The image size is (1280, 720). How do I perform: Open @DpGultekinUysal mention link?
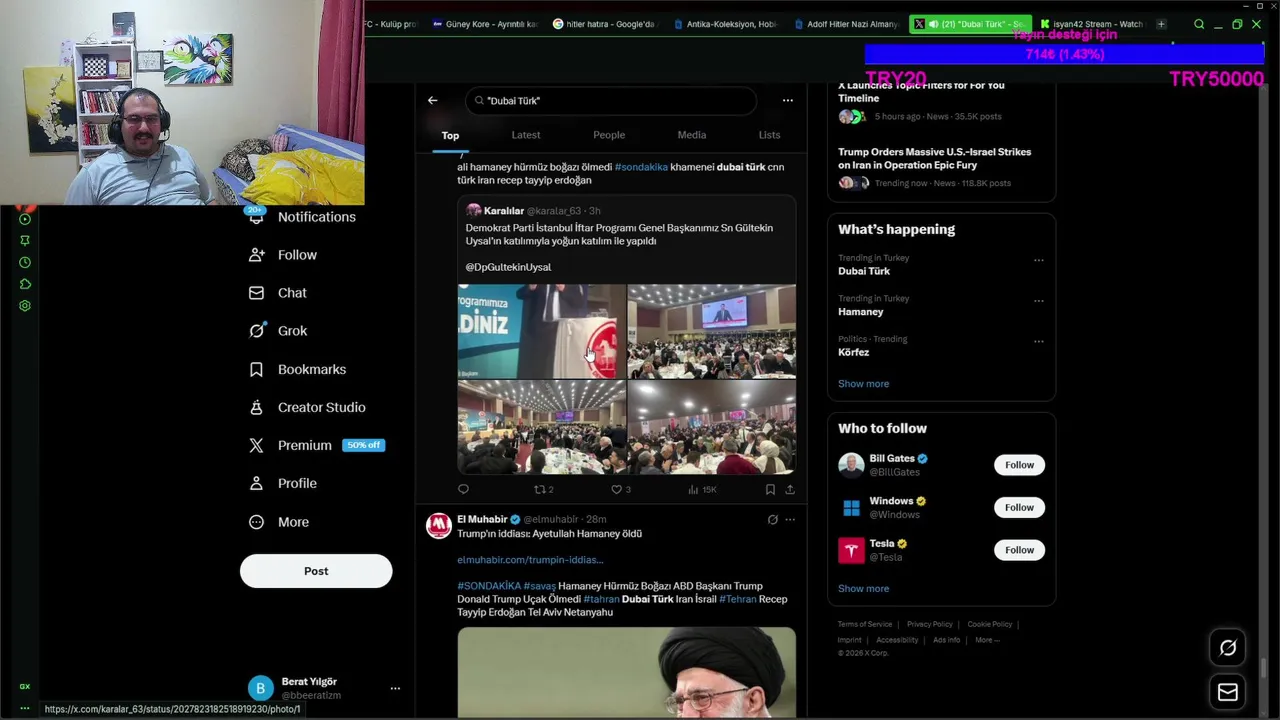tap(508, 267)
